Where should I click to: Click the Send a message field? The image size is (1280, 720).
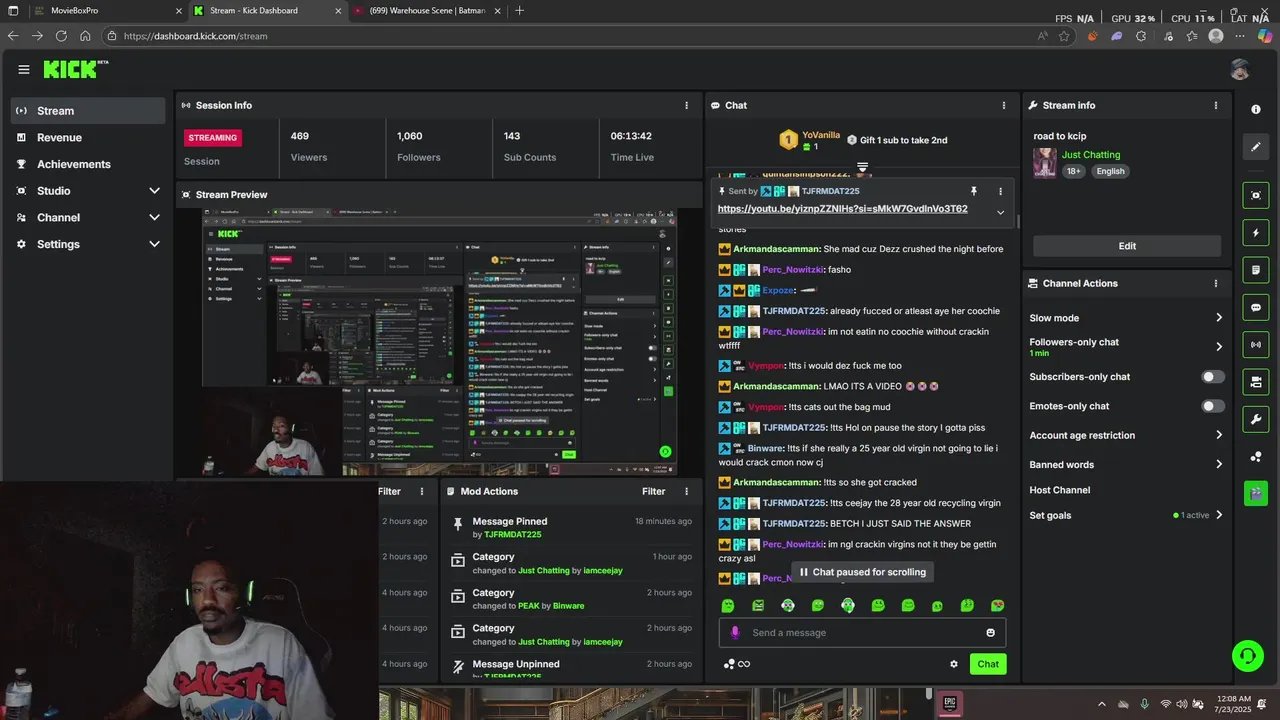point(862,632)
